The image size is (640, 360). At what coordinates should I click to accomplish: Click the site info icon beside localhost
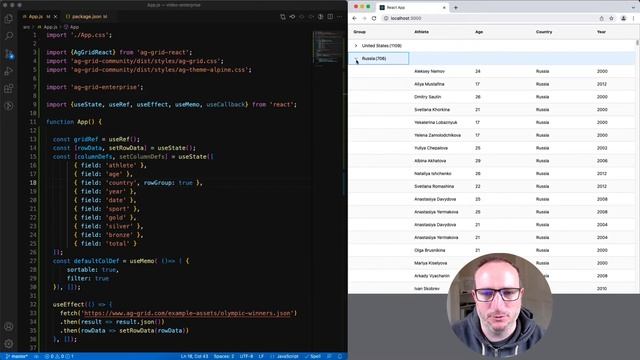click(x=386, y=18)
